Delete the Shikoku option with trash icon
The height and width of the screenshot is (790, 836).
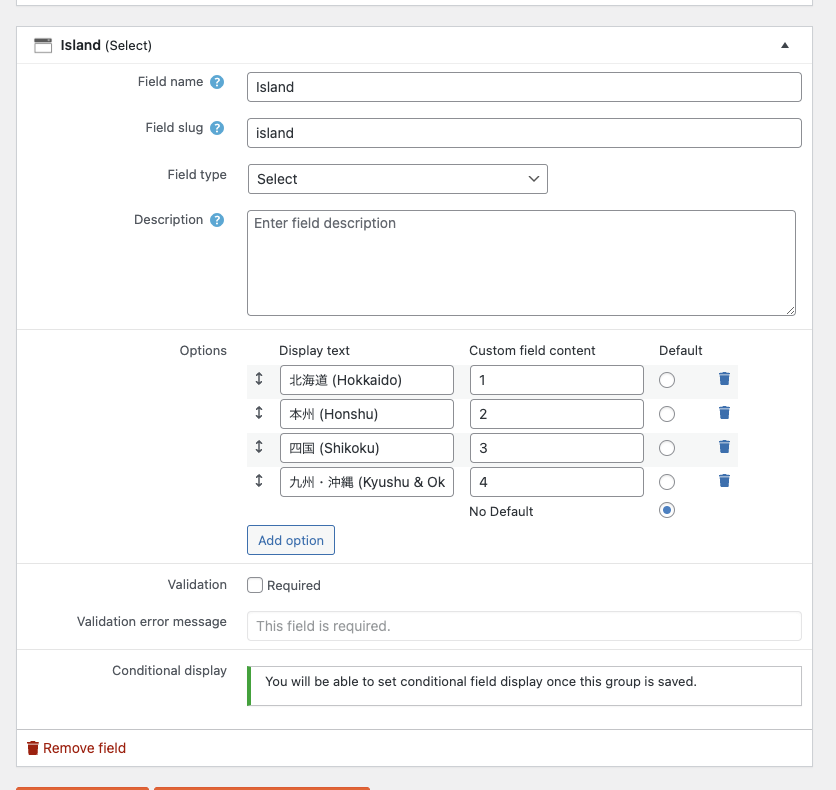[724, 447]
